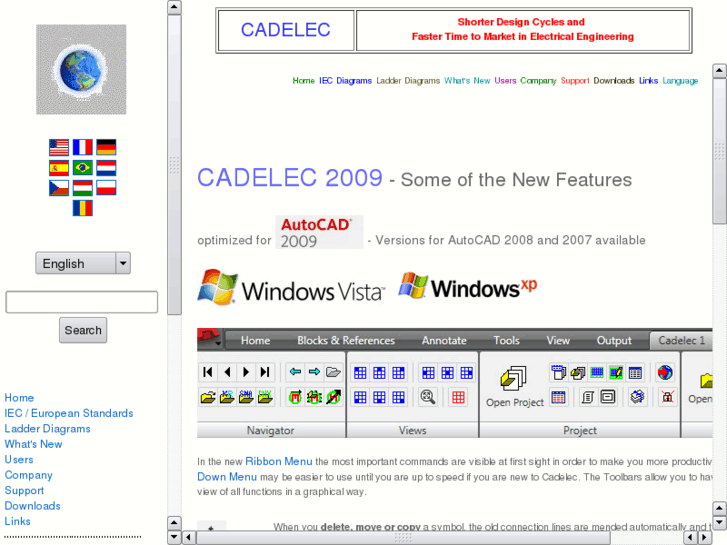Follow the Down Menu hyperlink
Image resolution: width=727 pixels, height=545 pixels.
(227, 477)
